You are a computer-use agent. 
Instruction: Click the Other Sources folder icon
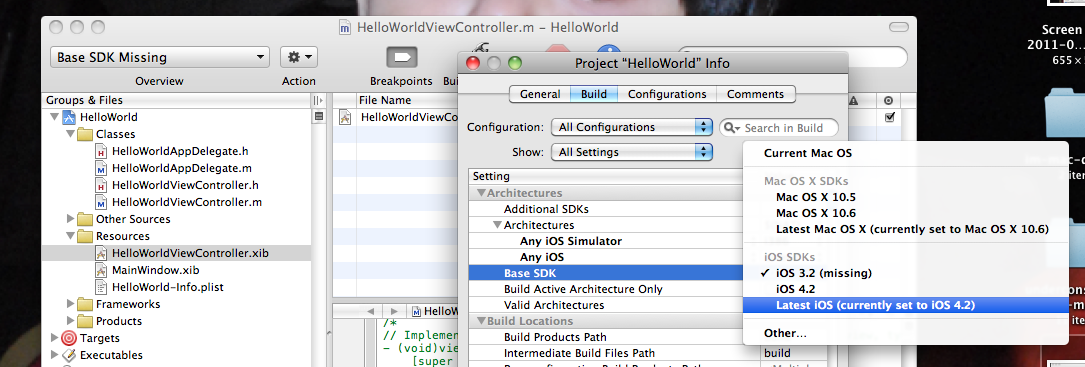84,220
